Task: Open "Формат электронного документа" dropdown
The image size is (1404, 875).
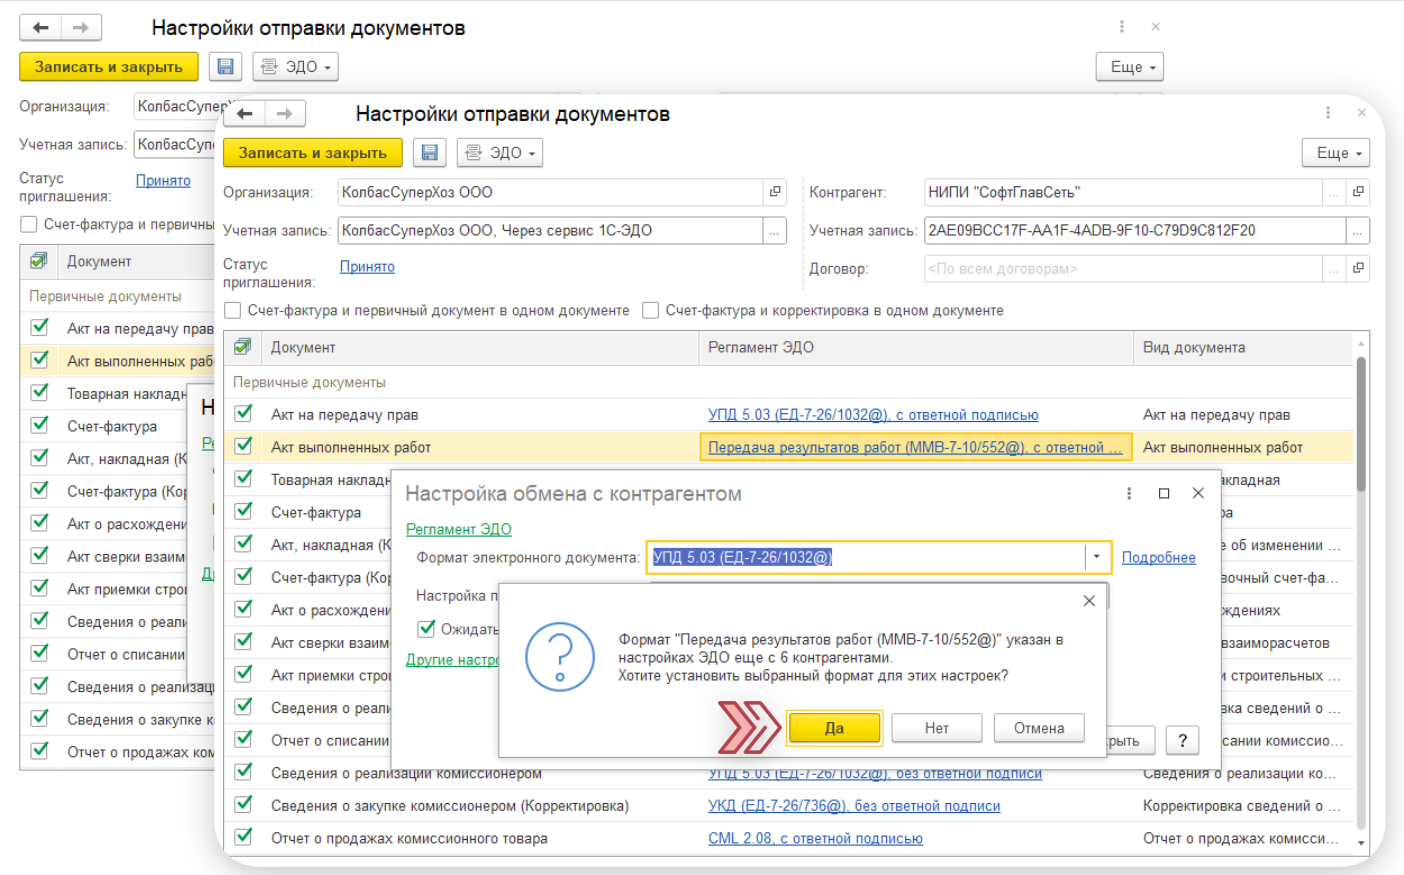Action: tap(1096, 557)
